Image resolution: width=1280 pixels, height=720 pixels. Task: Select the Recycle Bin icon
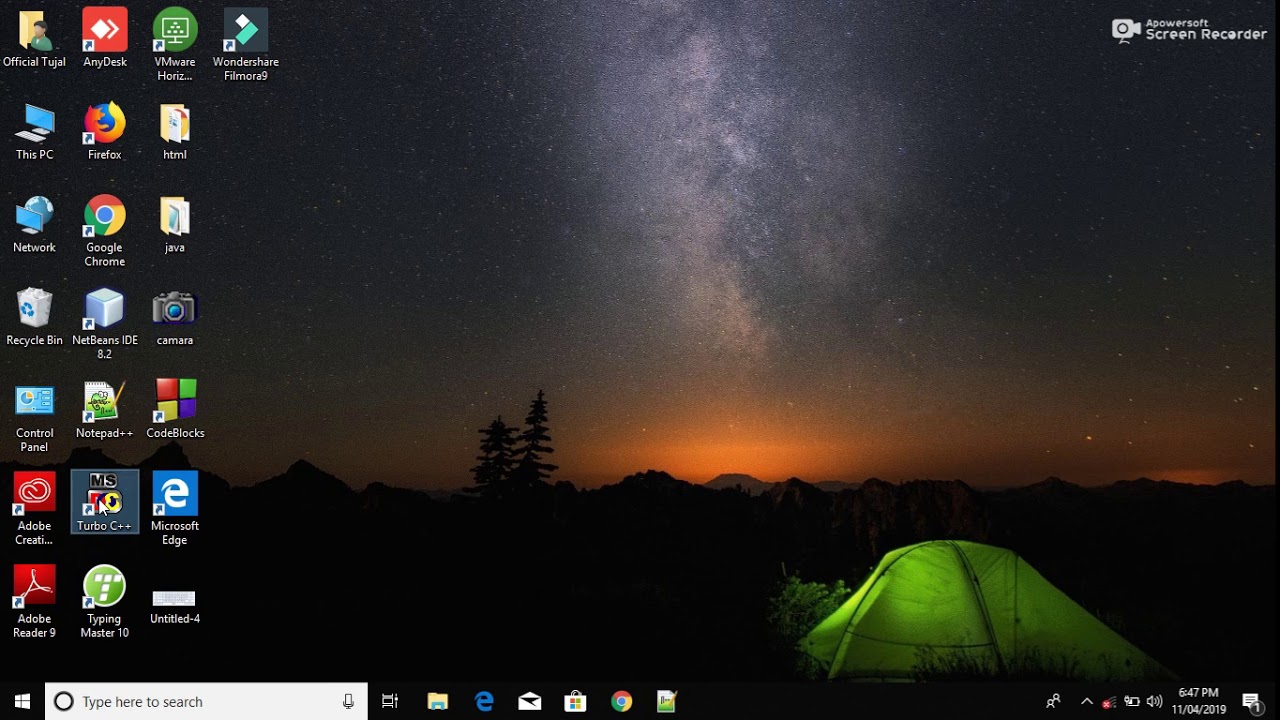pos(34,318)
